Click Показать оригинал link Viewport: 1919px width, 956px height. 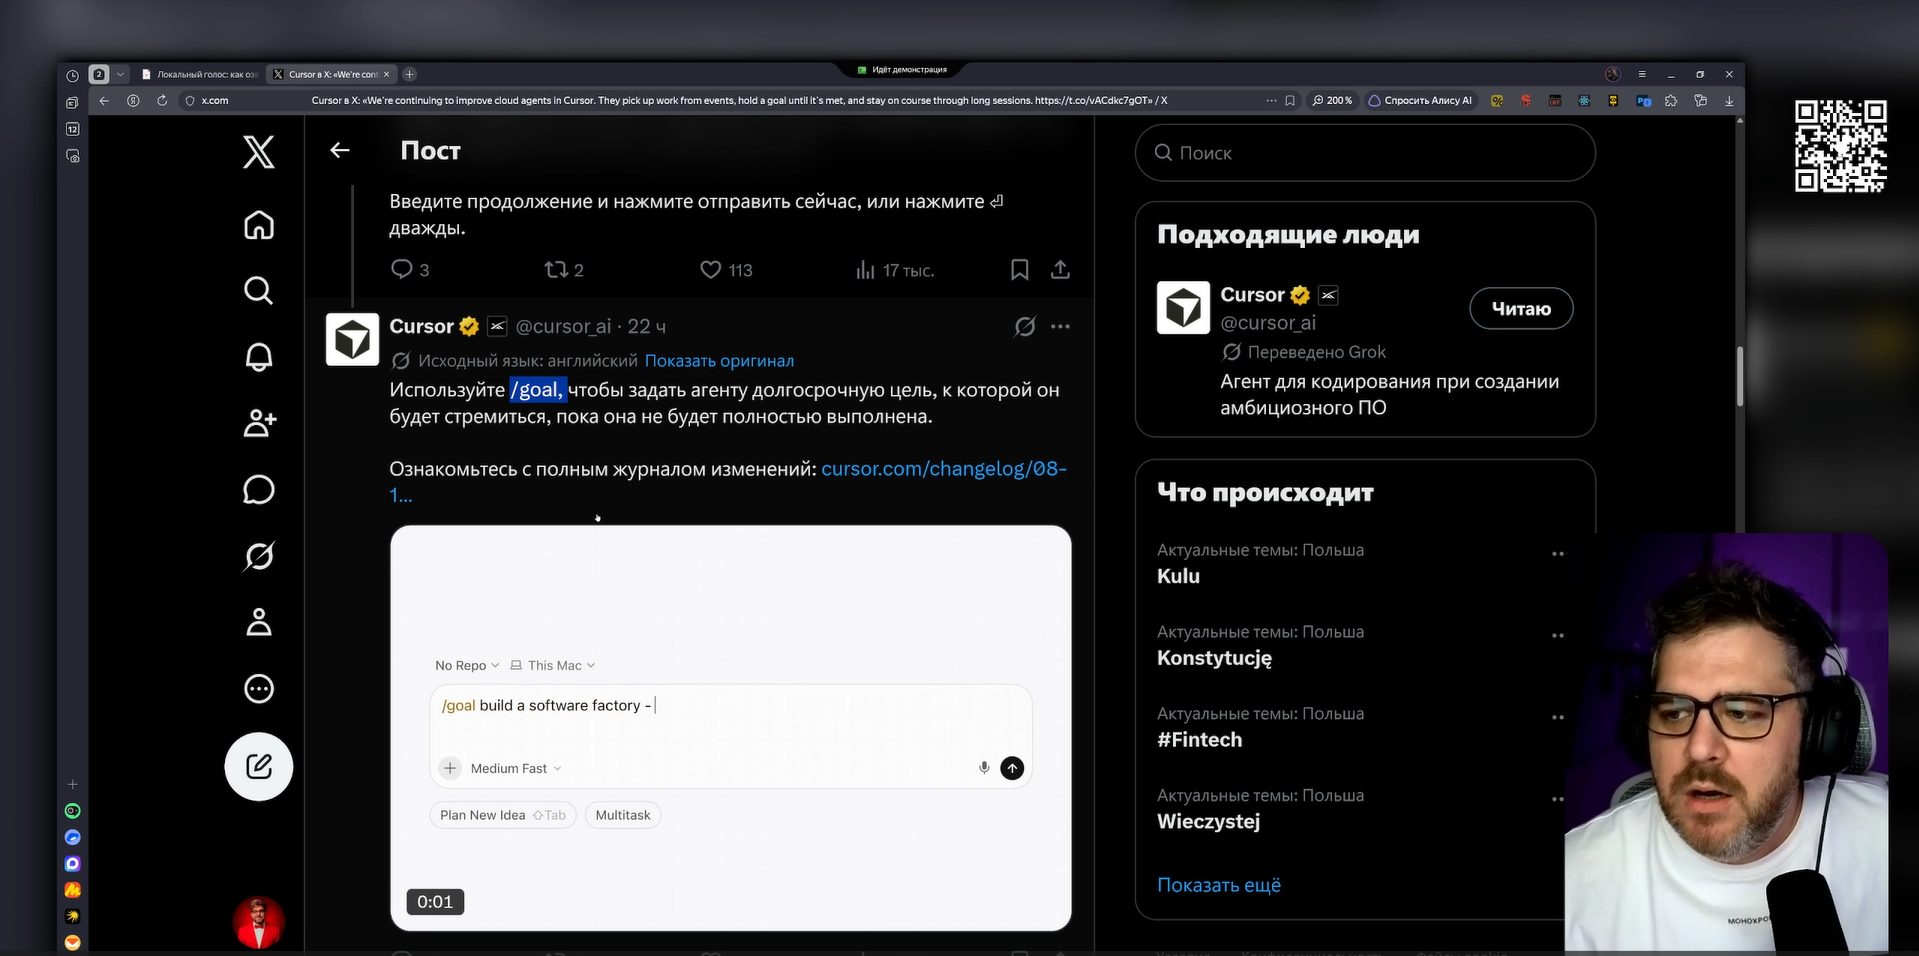point(719,361)
